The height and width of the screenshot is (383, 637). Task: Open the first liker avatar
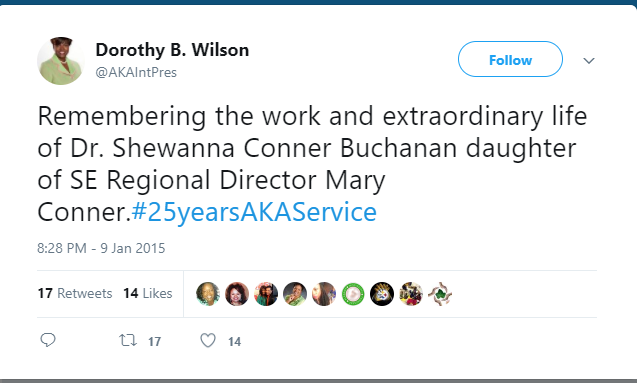[x=208, y=294]
